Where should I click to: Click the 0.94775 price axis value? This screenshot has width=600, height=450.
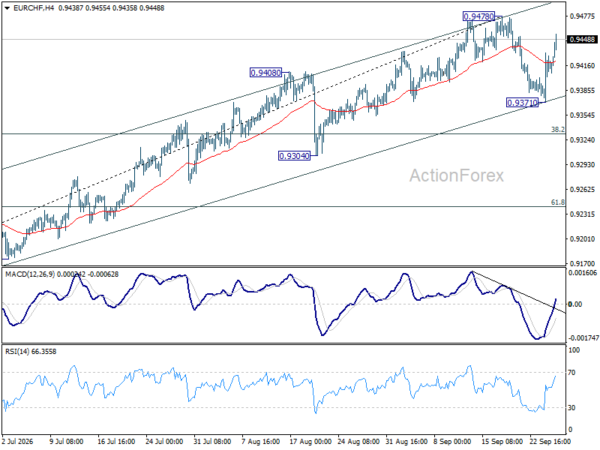(x=582, y=16)
